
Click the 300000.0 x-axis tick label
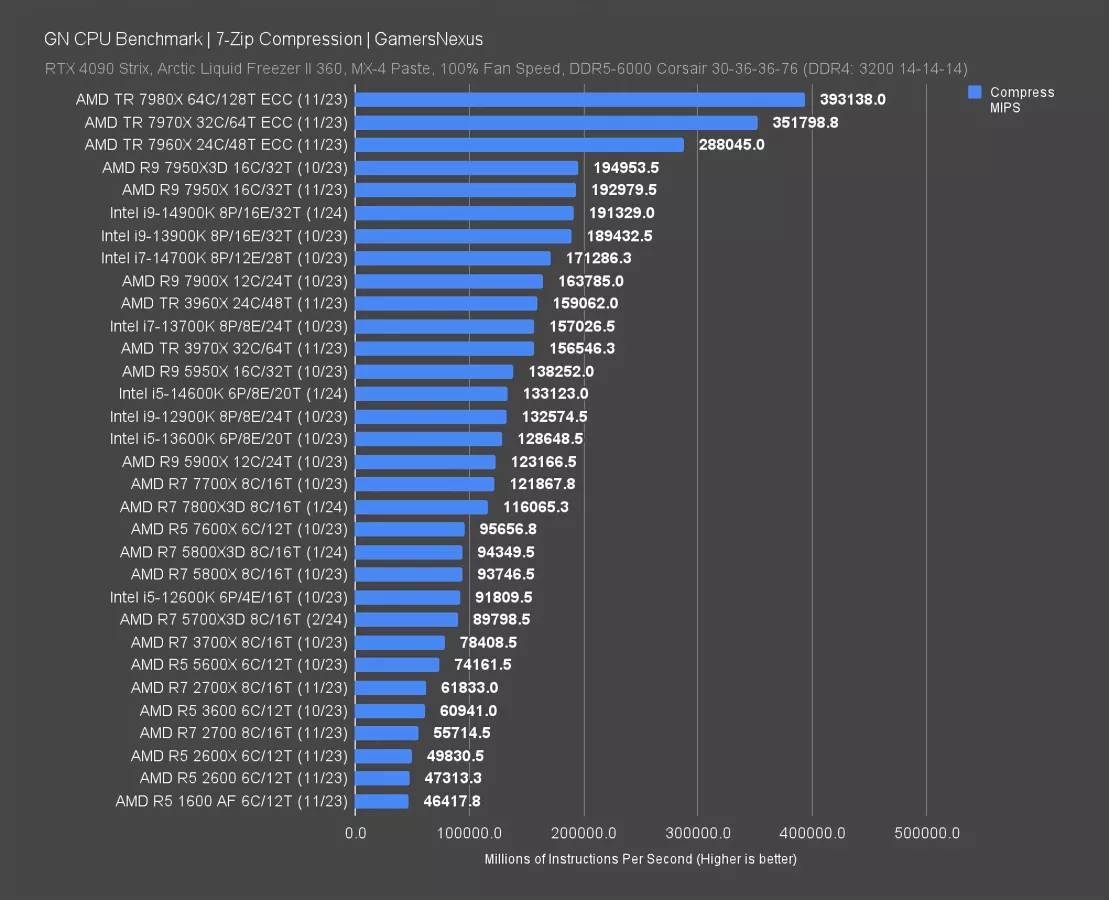(x=698, y=833)
